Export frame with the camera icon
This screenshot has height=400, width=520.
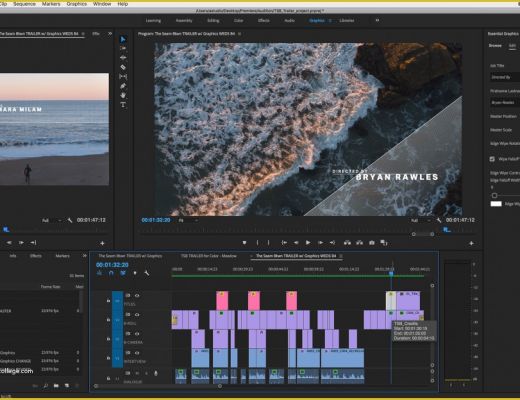(372, 243)
